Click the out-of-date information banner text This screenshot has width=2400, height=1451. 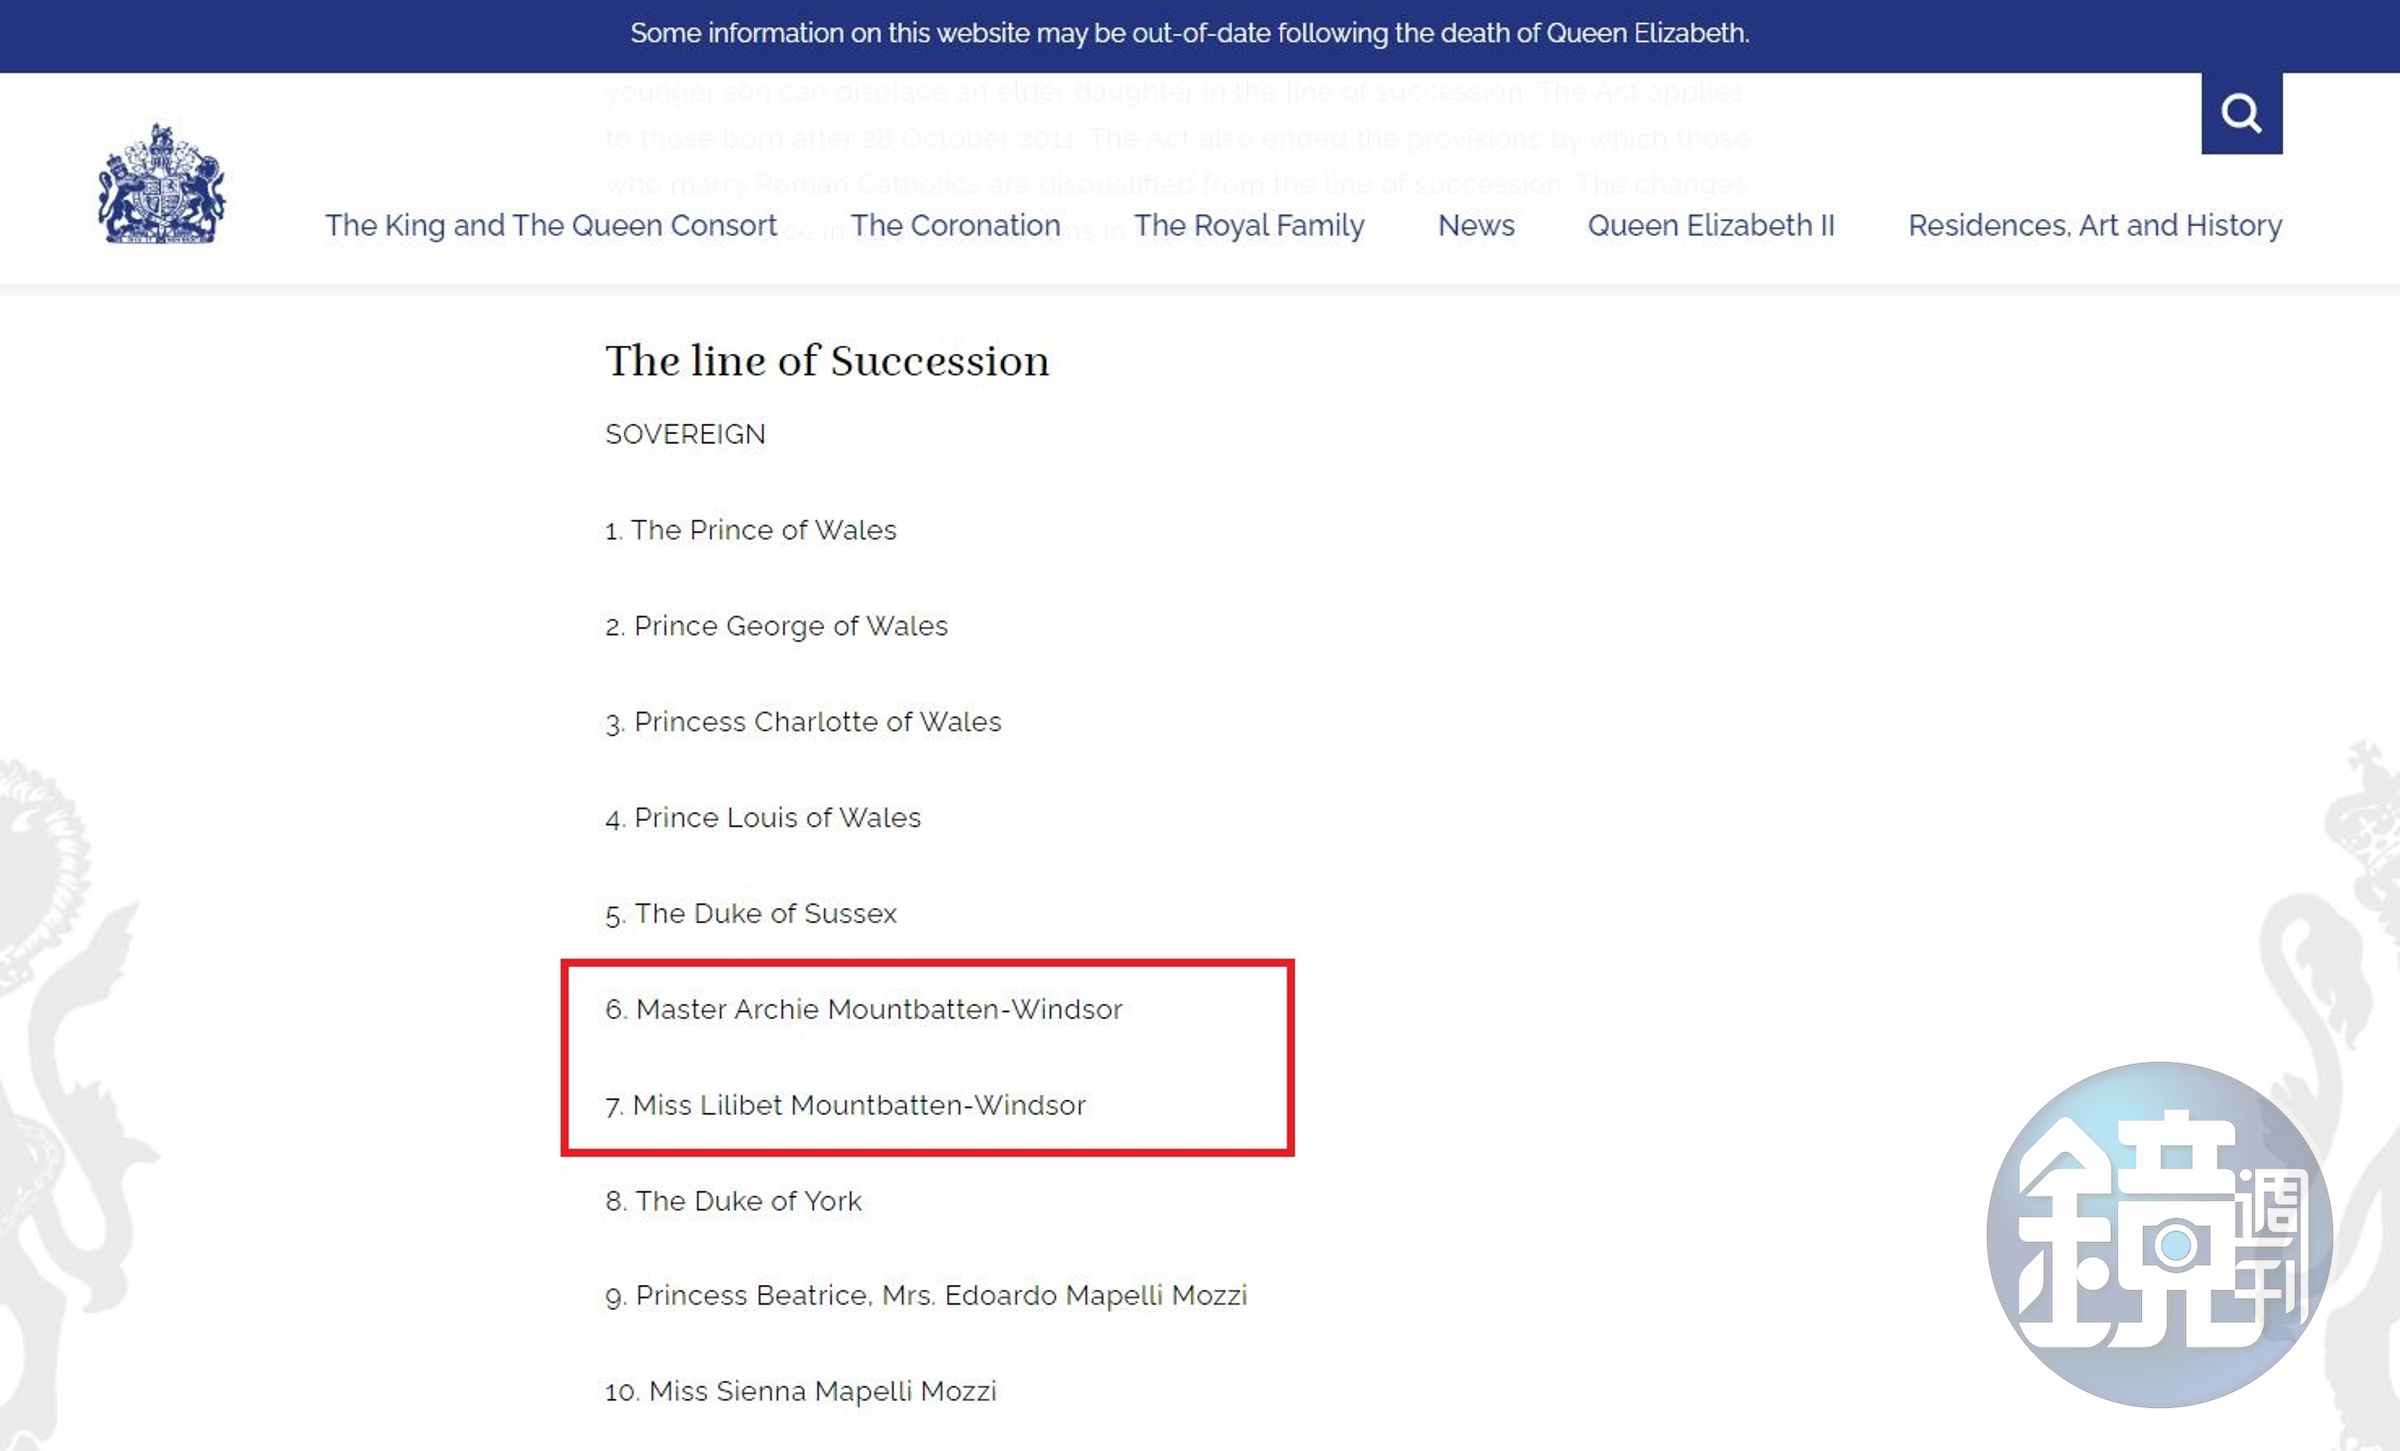tap(1190, 33)
